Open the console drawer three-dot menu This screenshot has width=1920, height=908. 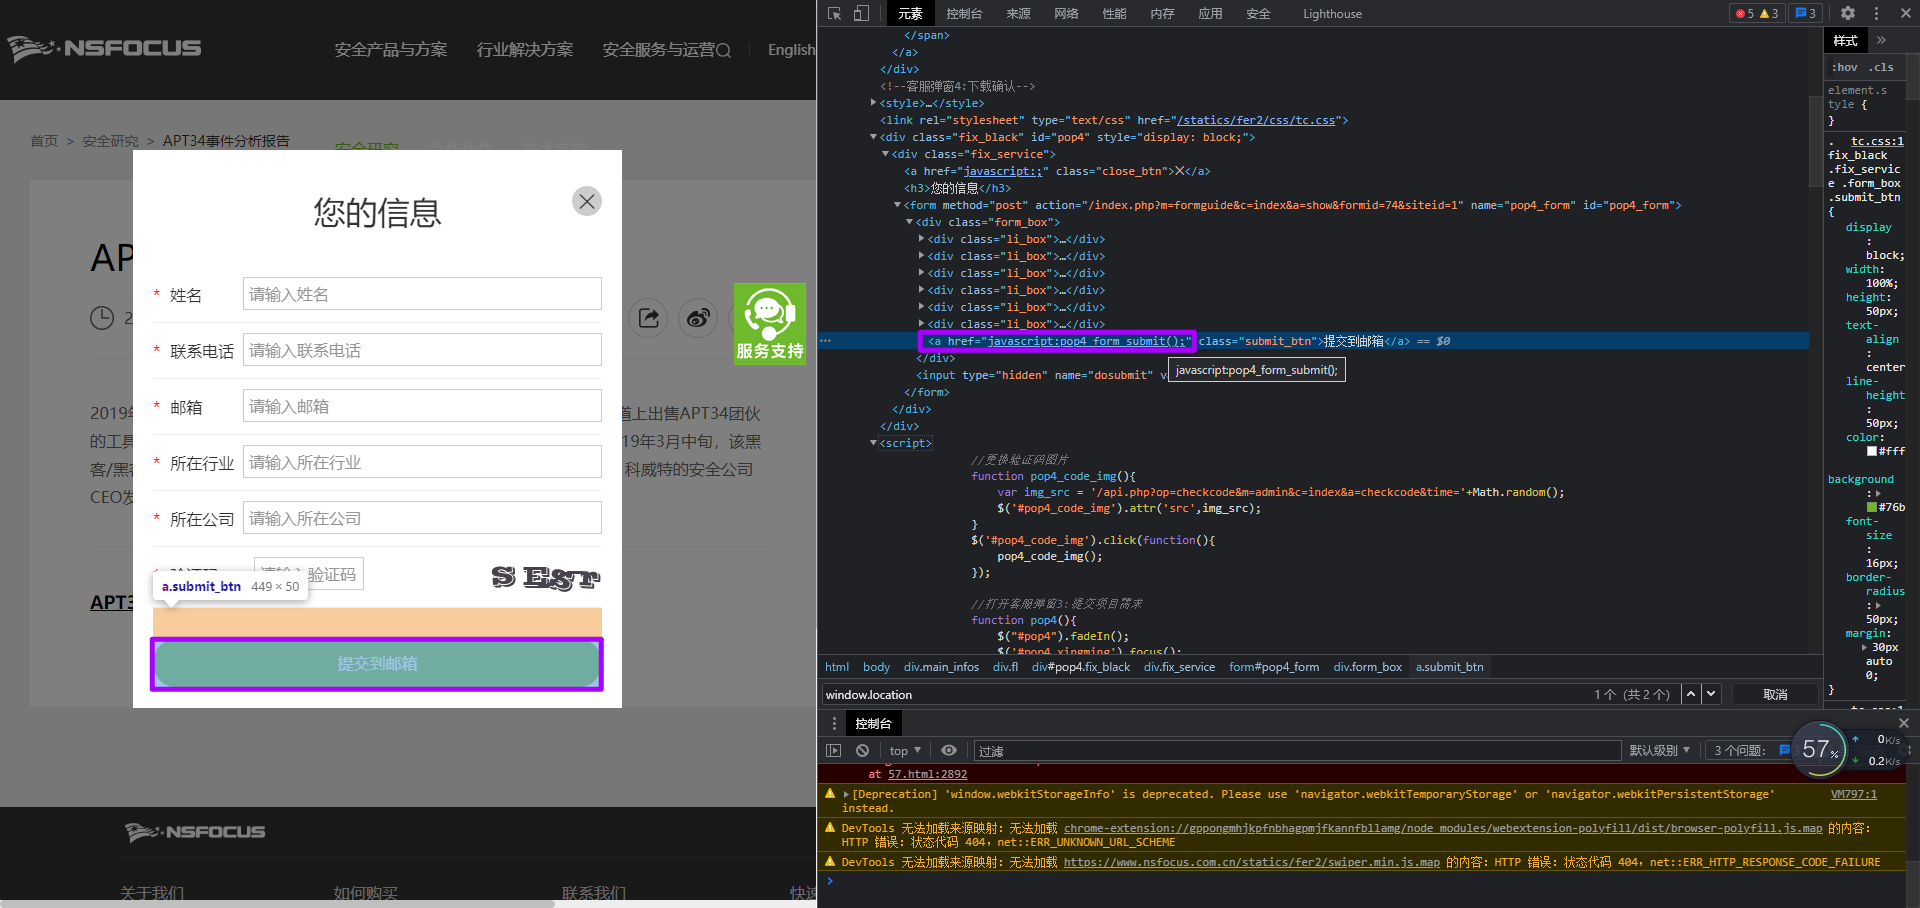834,723
